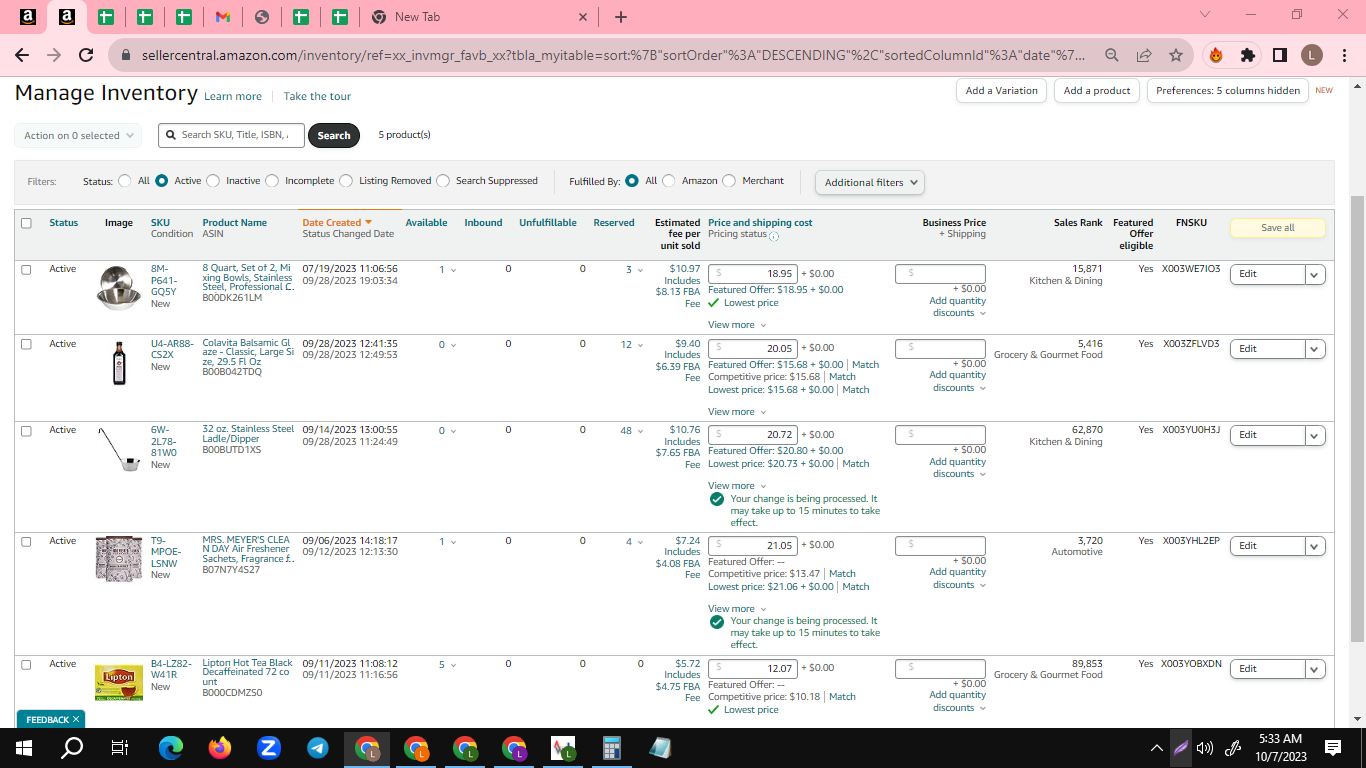Open a new browser tab with plus
The image size is (1366, 768).
621,17
